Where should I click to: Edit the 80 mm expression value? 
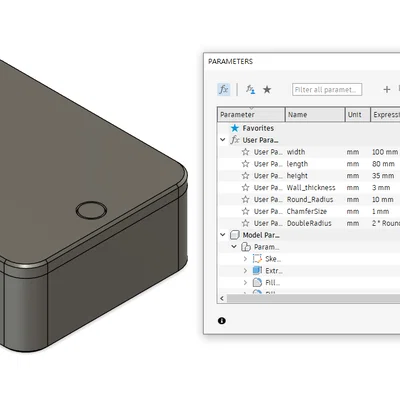coord(383,164)
